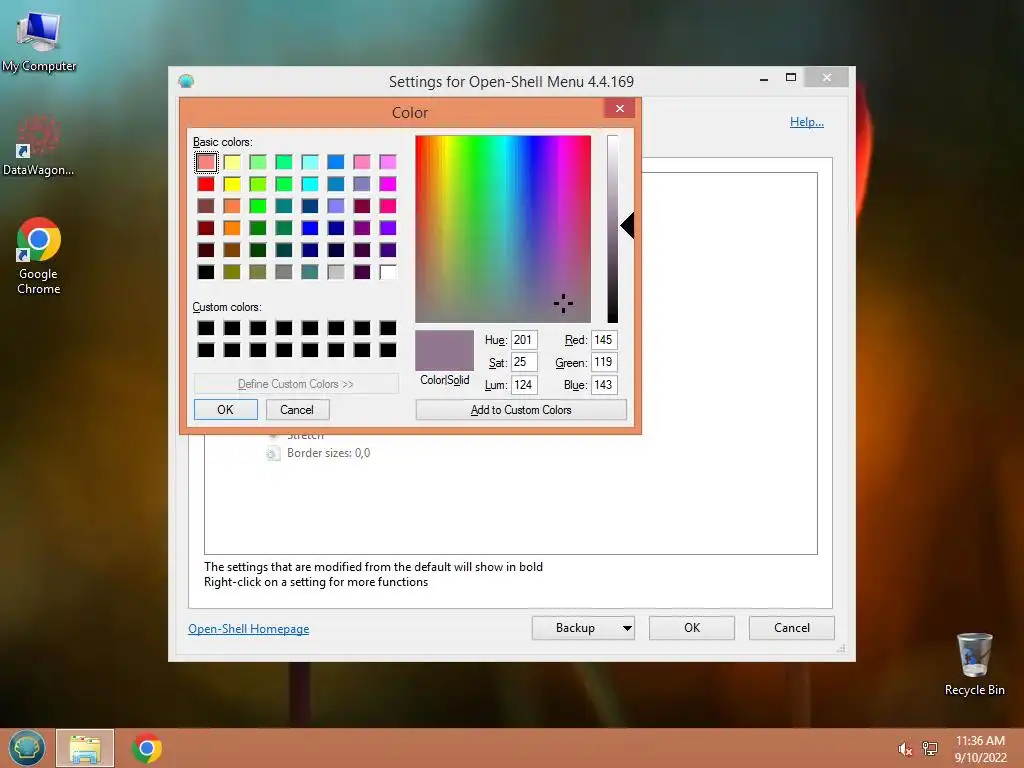1024x768 pixels.
Task: Click in the Green value field
Action: pos(604,362)
